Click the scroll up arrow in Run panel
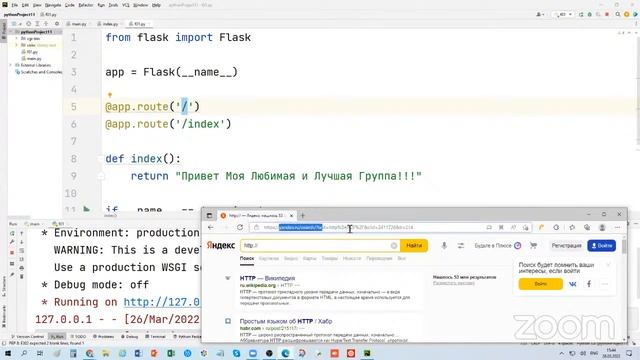Viewport: 640px width, 360px height. 22,233
